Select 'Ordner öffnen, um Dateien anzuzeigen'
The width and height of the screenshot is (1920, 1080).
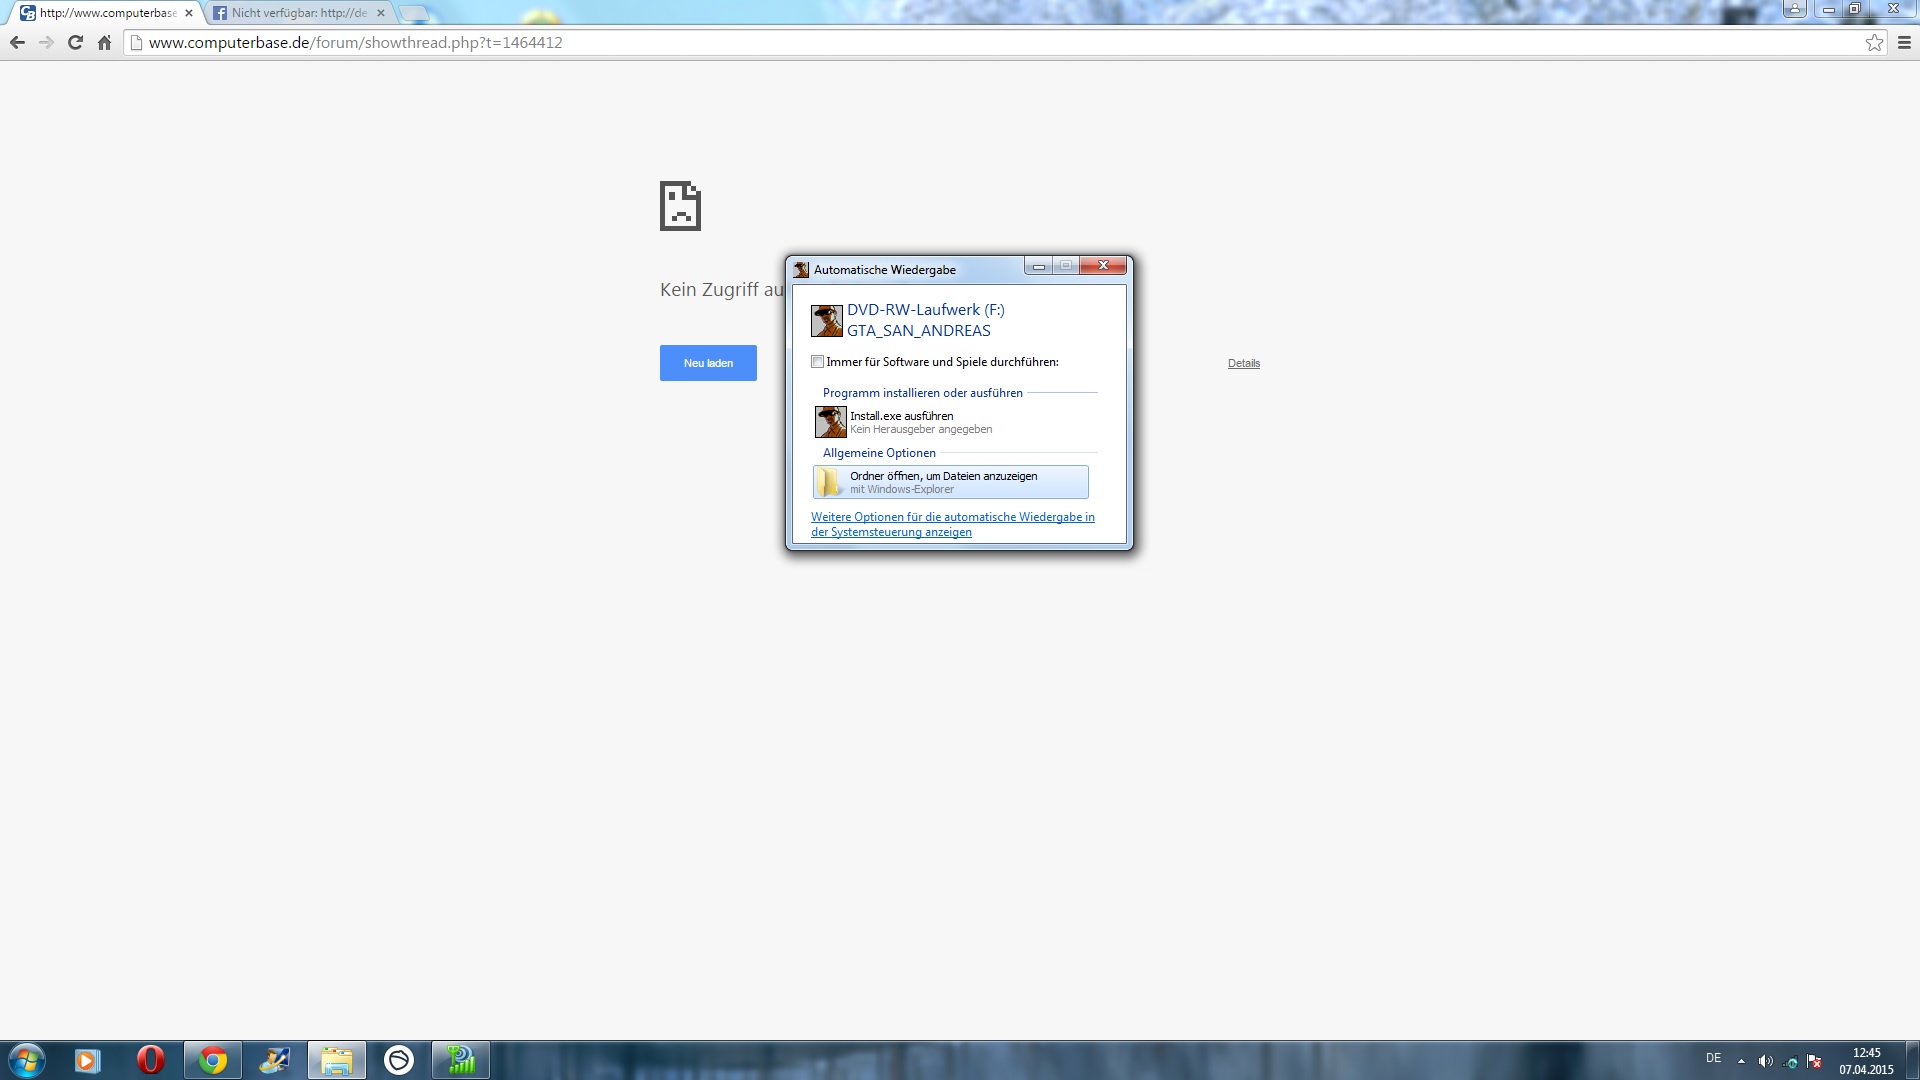tap(950, 482)
